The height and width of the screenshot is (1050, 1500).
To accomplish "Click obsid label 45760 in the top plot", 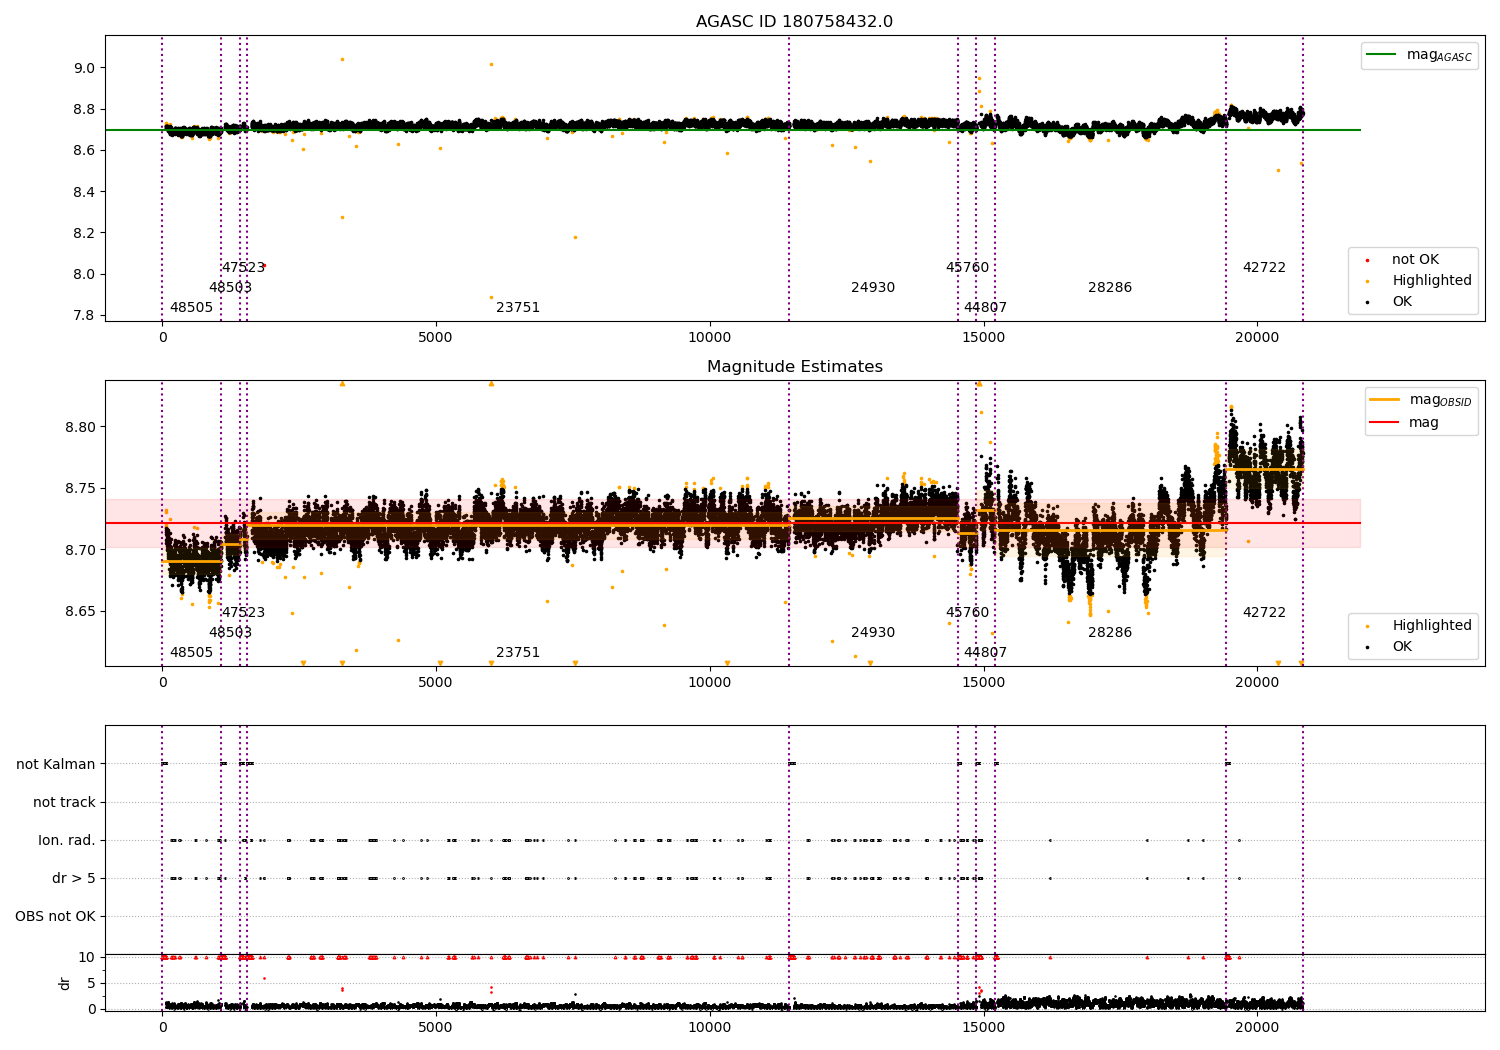I will [967, 268].
